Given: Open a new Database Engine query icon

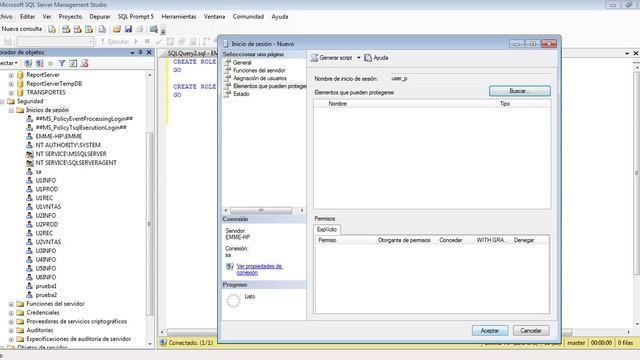Looking at the screenshot, I should 52,29.
